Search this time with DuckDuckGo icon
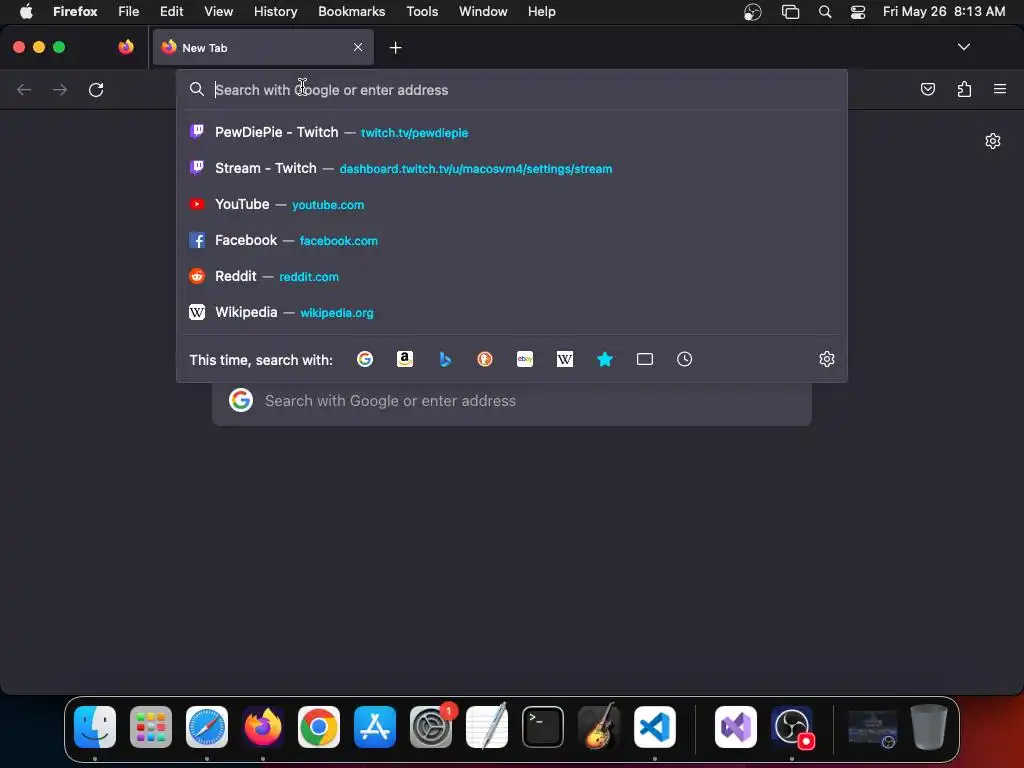 pyautogui.click(x=485, y=359)
